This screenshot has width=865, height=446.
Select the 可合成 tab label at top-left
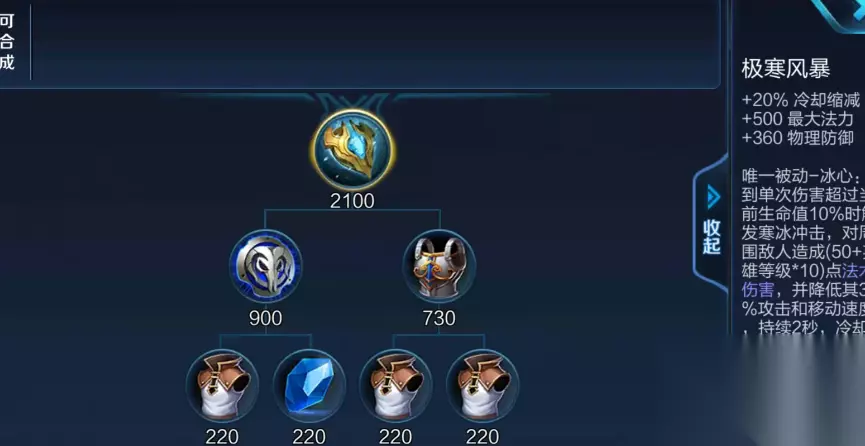[7, 42]
